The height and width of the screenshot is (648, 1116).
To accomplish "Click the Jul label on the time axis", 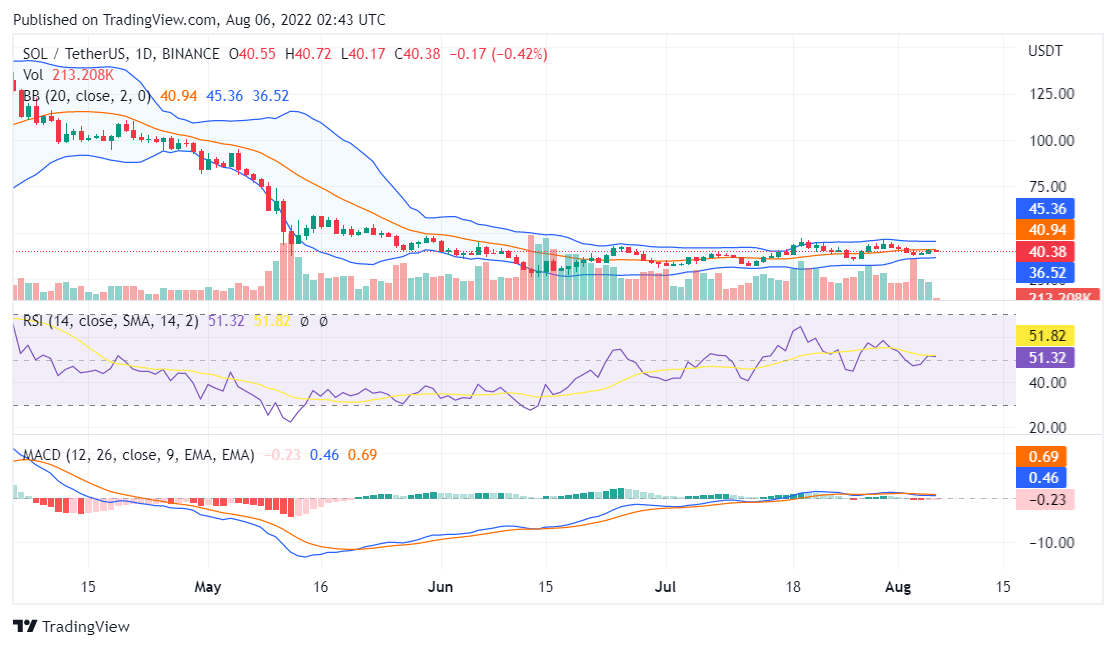I will point(664,586).
